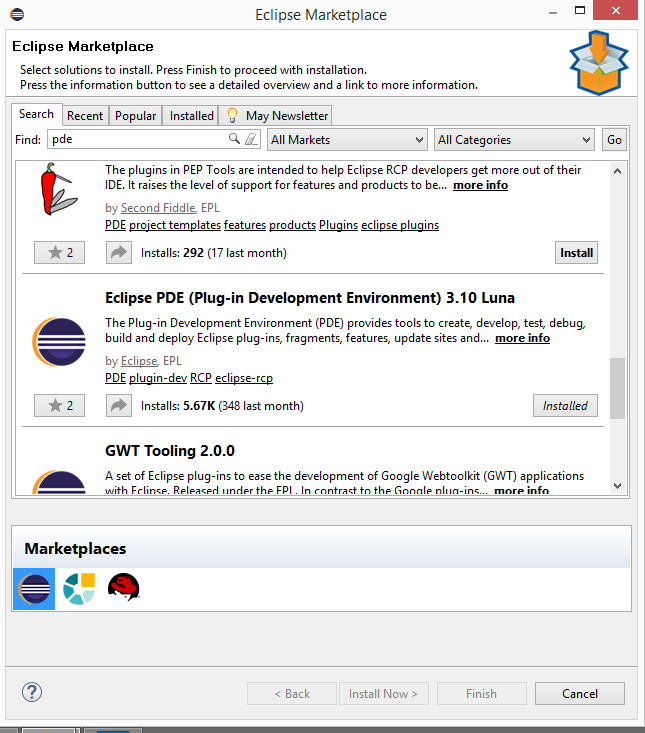Install the PEP Tools plugin
645x733 pixels.
pos(576,253)
